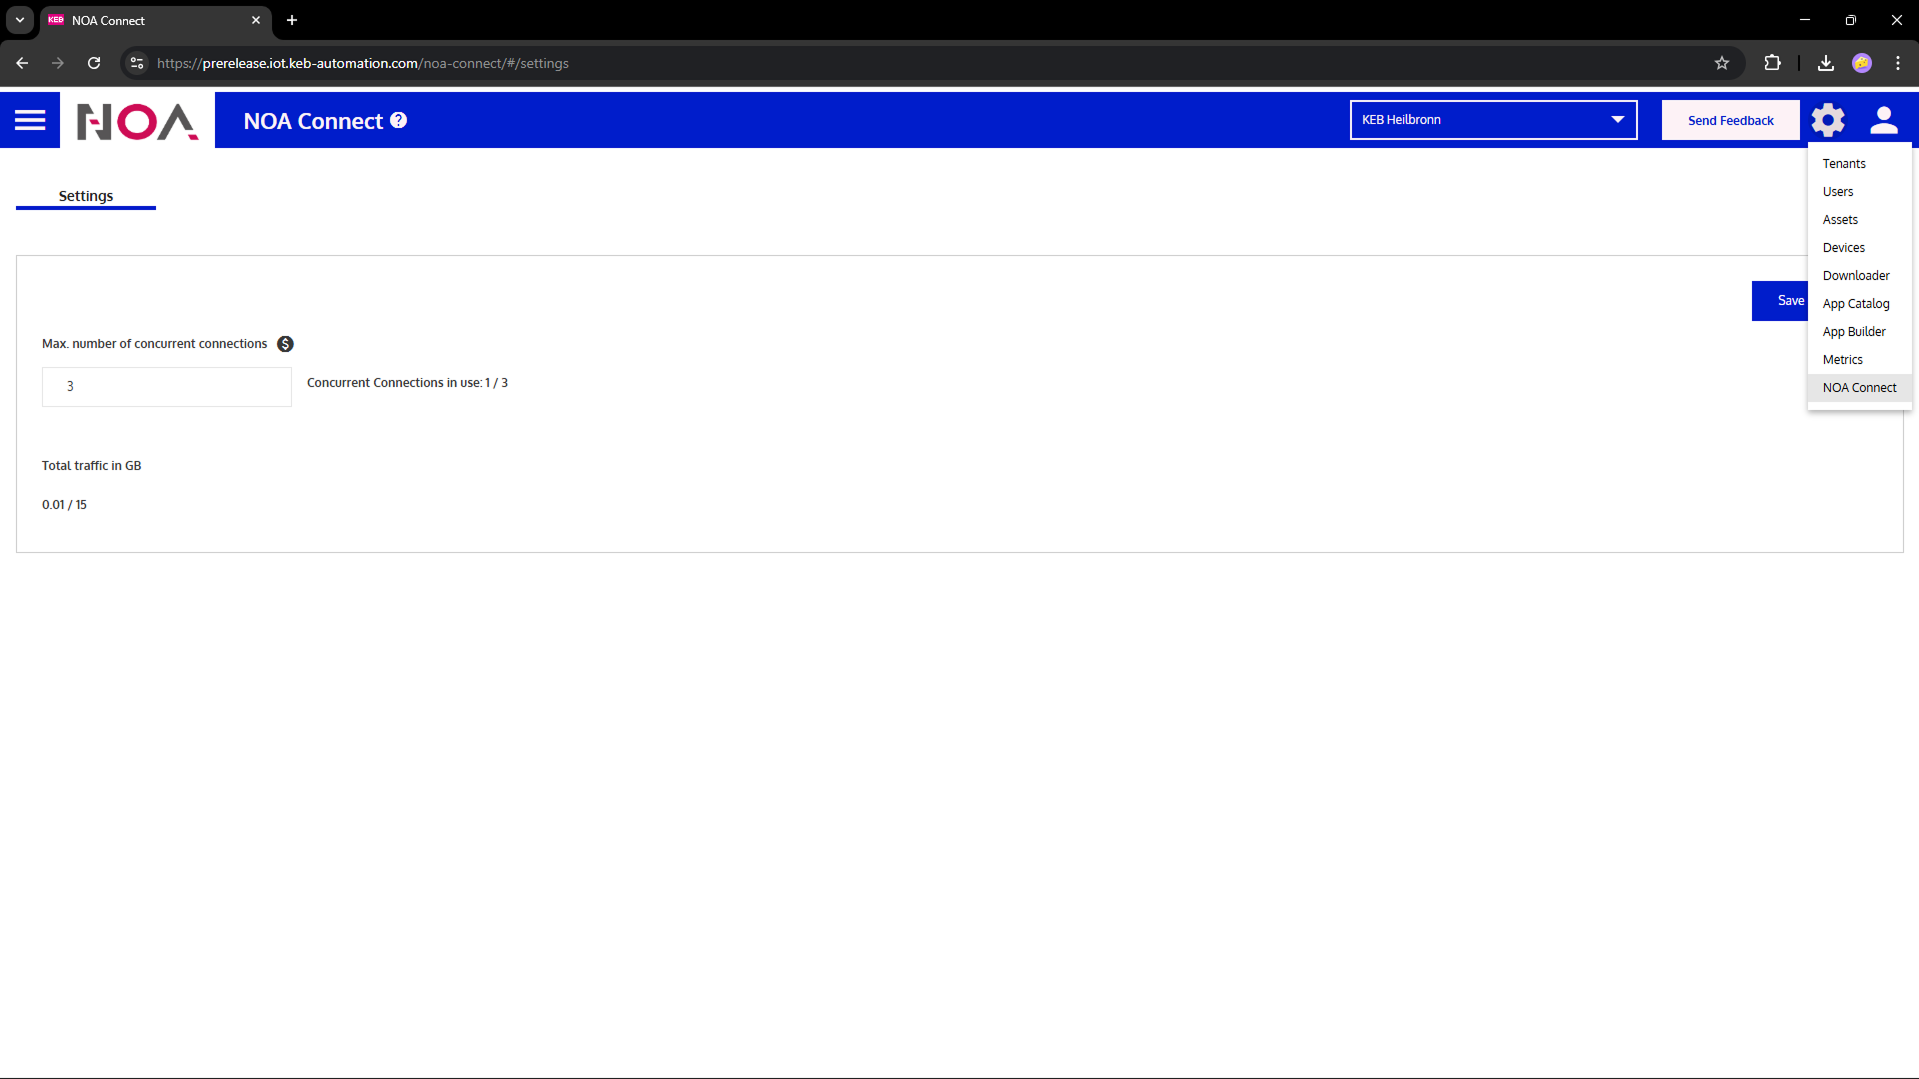Open the user account icon
Screen dimensions: 1919x1079
(1883, 120)
